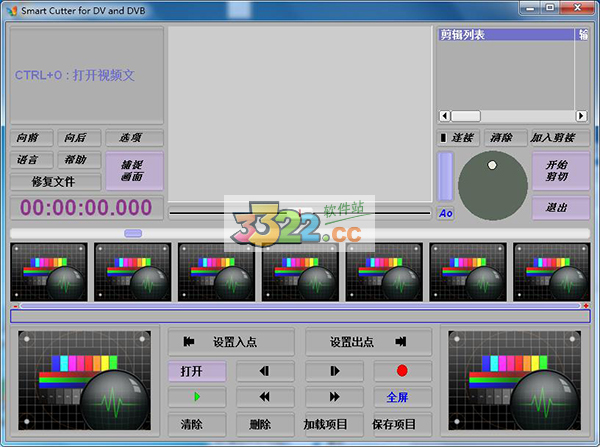Click the second frame thumbnail in strip
The width and height of the screenshot is (600, 447).
click(132, 272)
